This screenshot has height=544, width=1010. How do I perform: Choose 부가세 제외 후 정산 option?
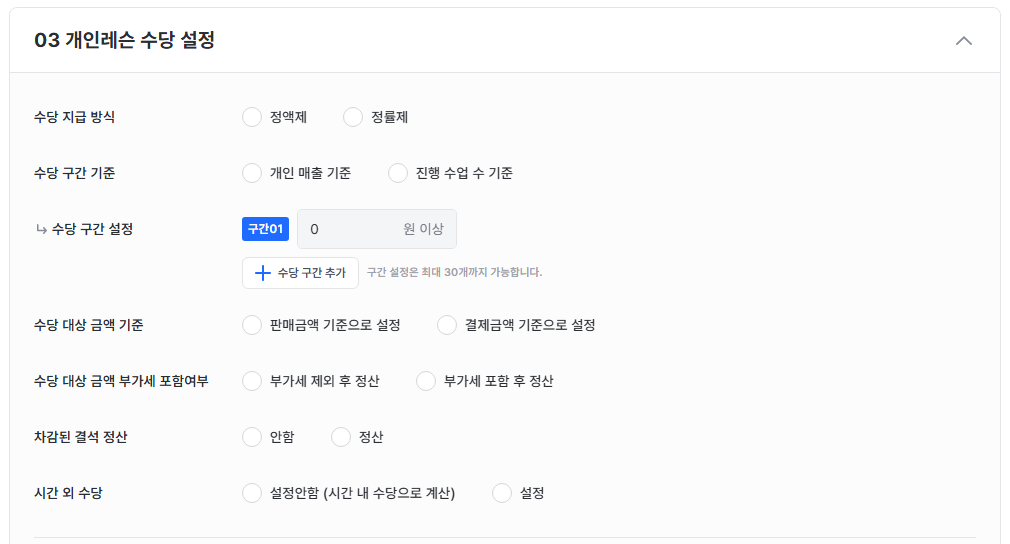252,381
